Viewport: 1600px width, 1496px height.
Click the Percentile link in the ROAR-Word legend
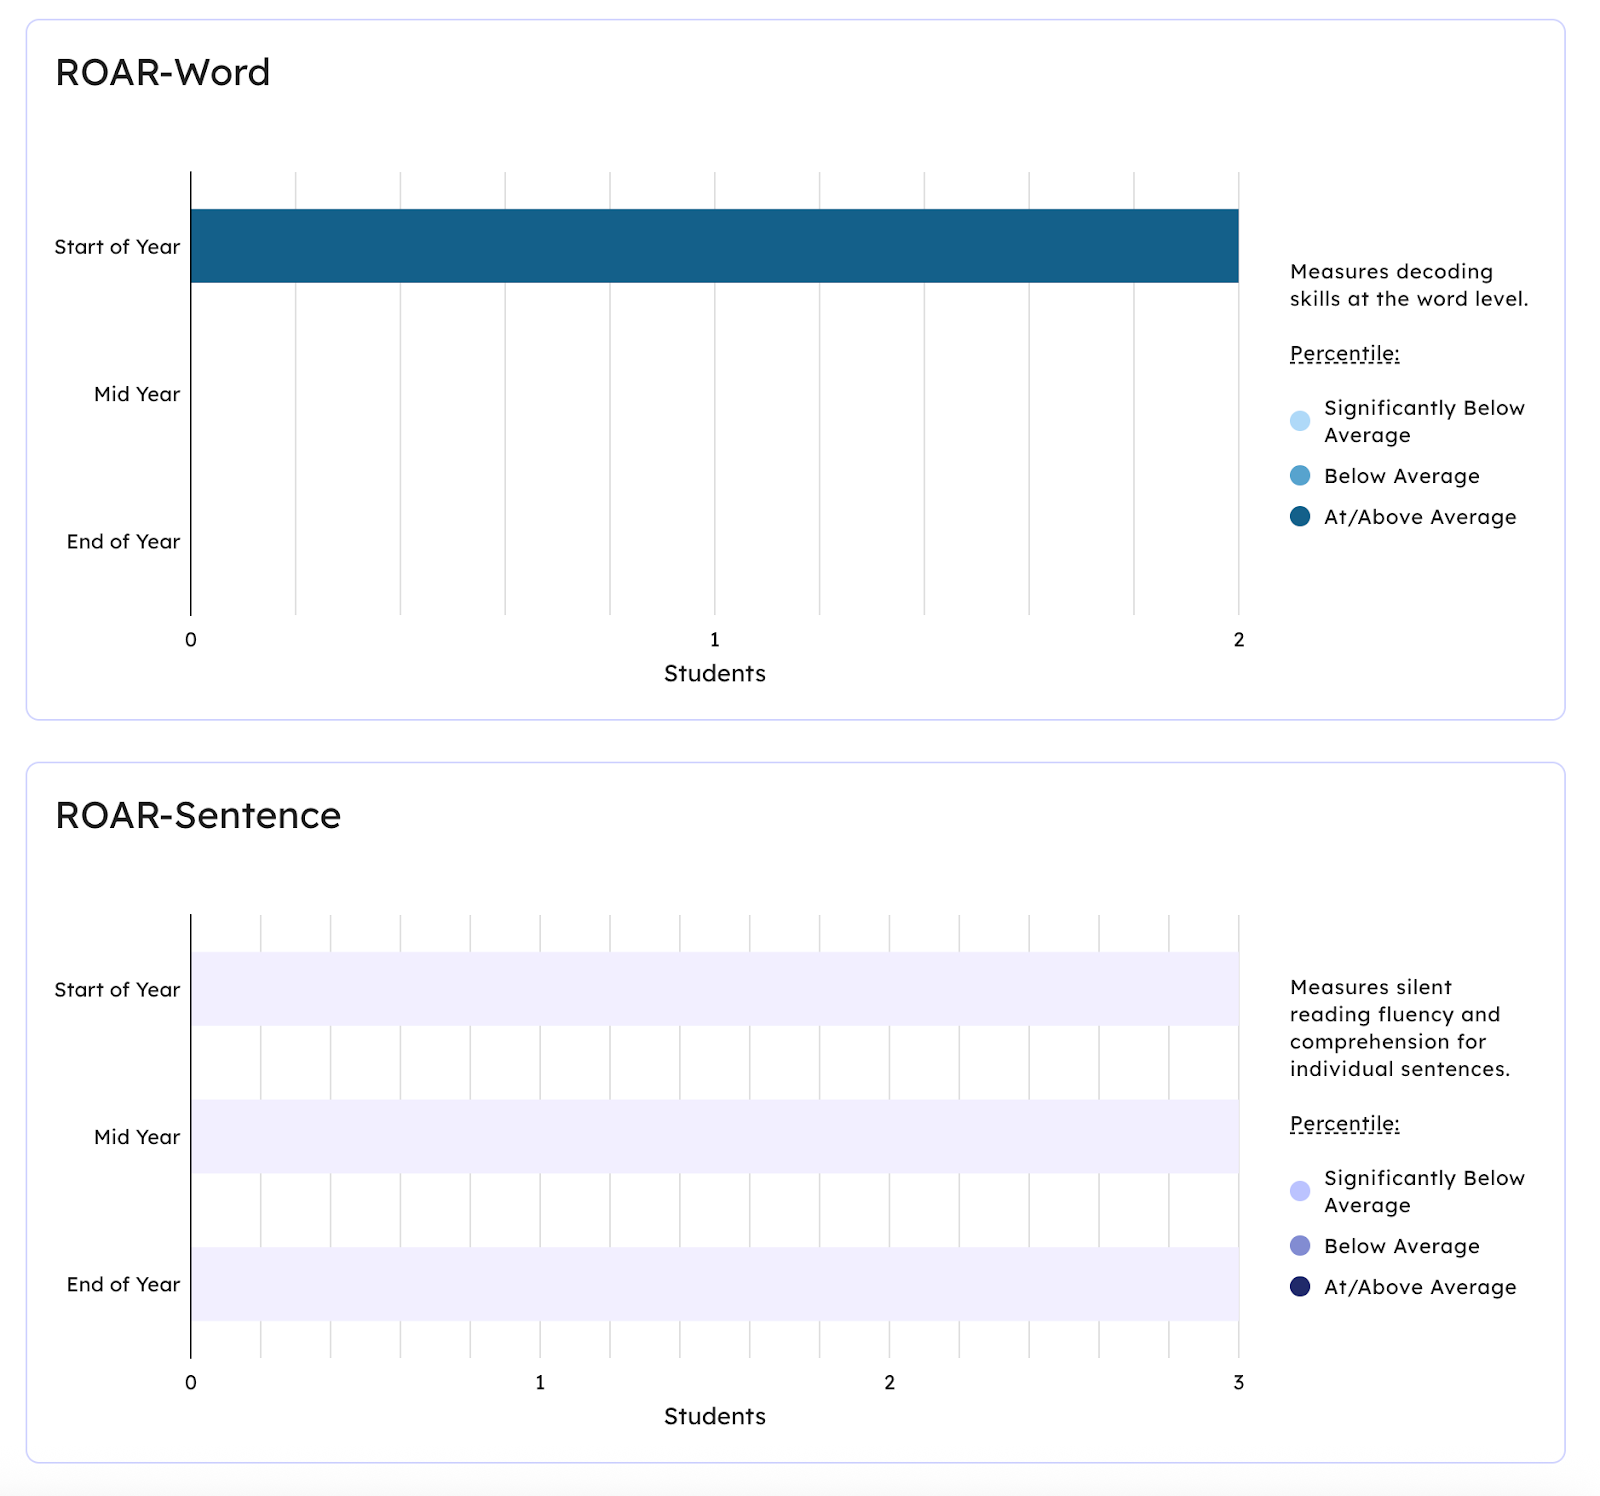pos(1344,354)
